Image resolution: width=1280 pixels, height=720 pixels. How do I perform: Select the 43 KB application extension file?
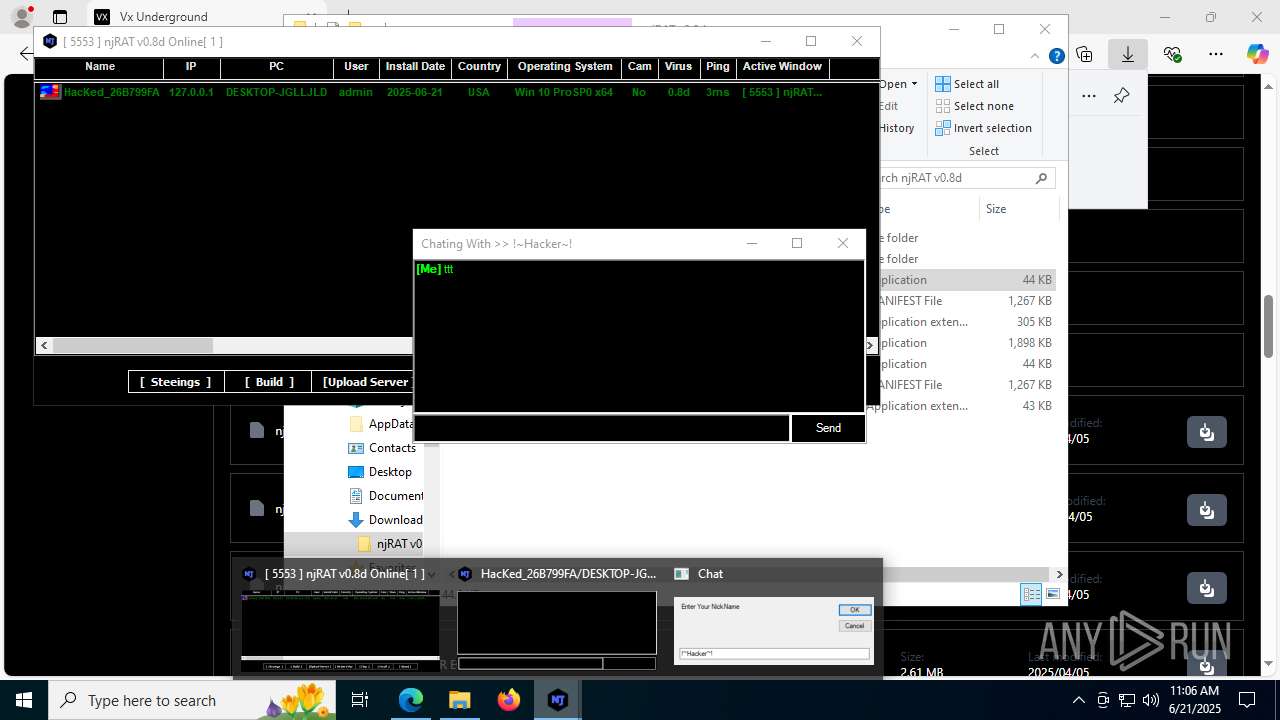point(960,406)
